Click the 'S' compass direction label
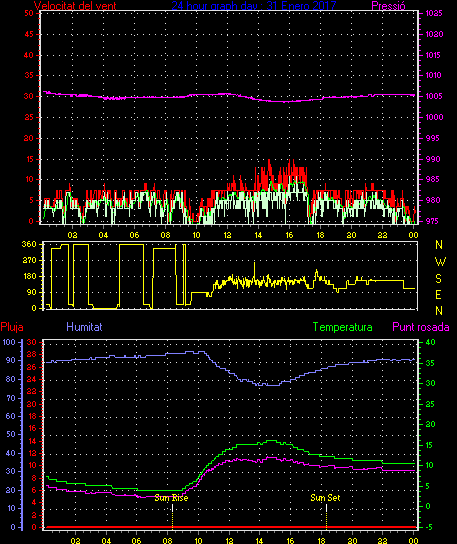Image resolution: width=457 pixels, height=544 pixels. point(439,278)
